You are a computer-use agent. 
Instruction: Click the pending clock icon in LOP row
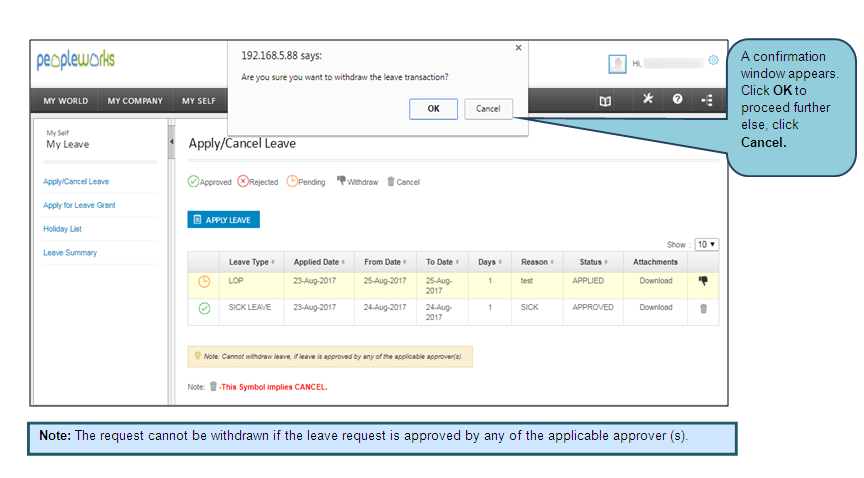204,282
